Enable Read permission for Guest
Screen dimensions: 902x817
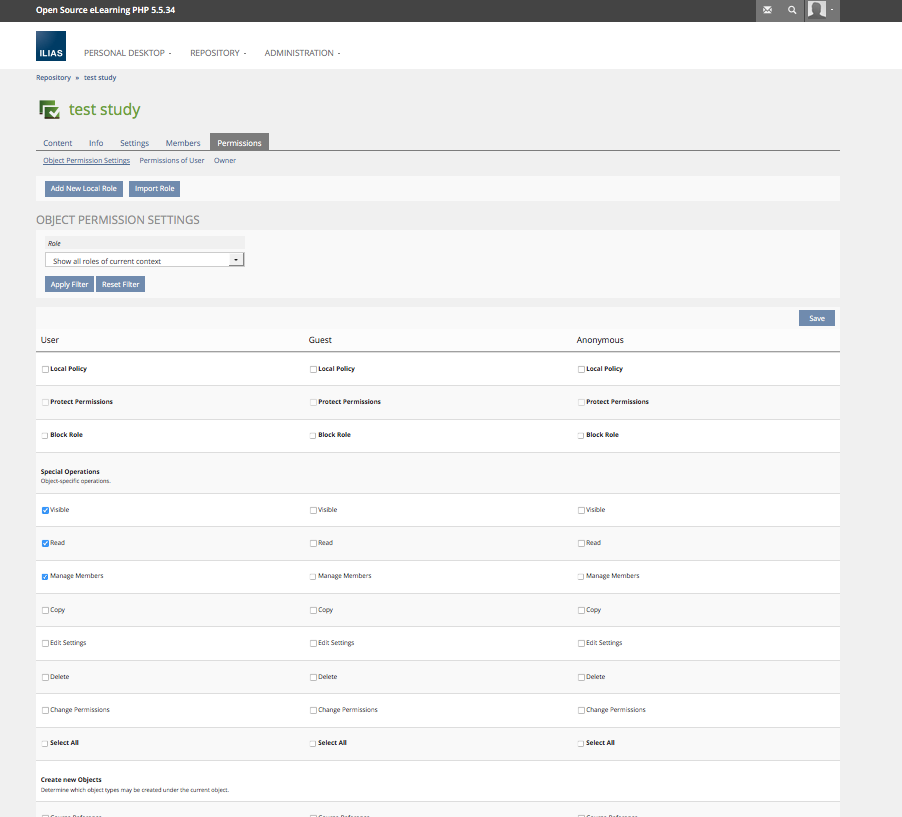[x=313, y=543]
